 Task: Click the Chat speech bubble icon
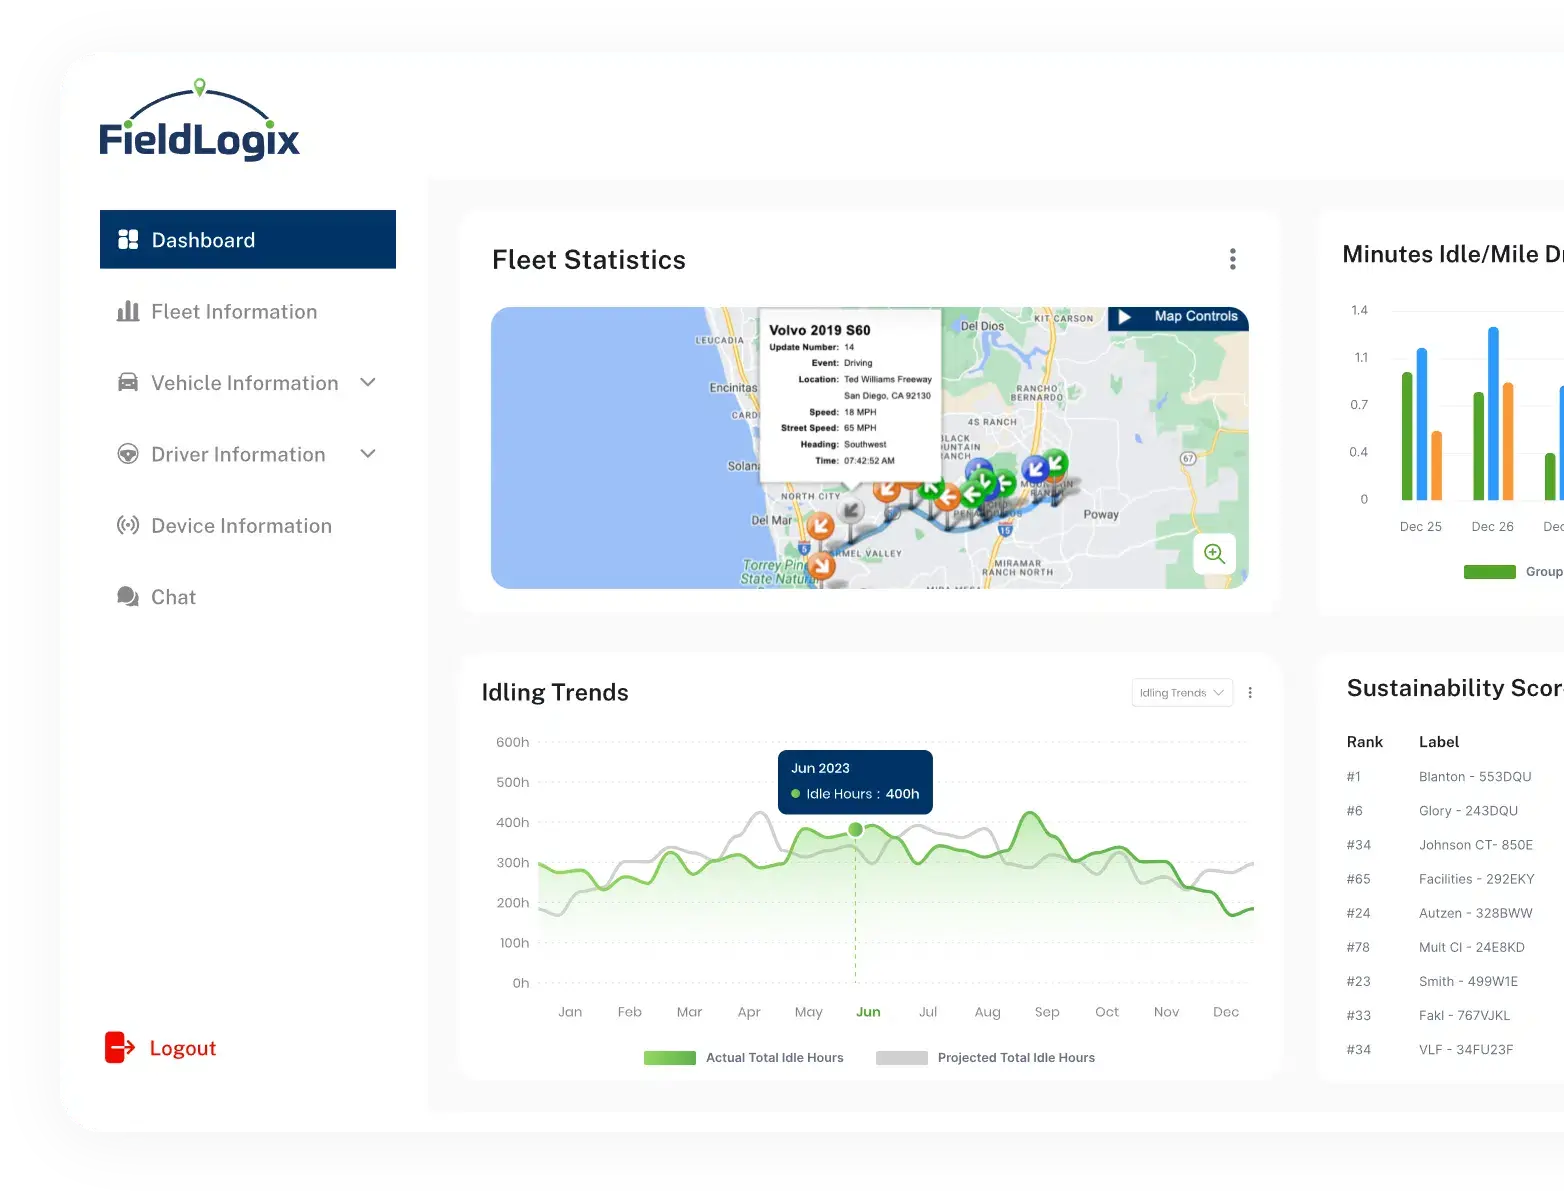[x=128, y=597]
